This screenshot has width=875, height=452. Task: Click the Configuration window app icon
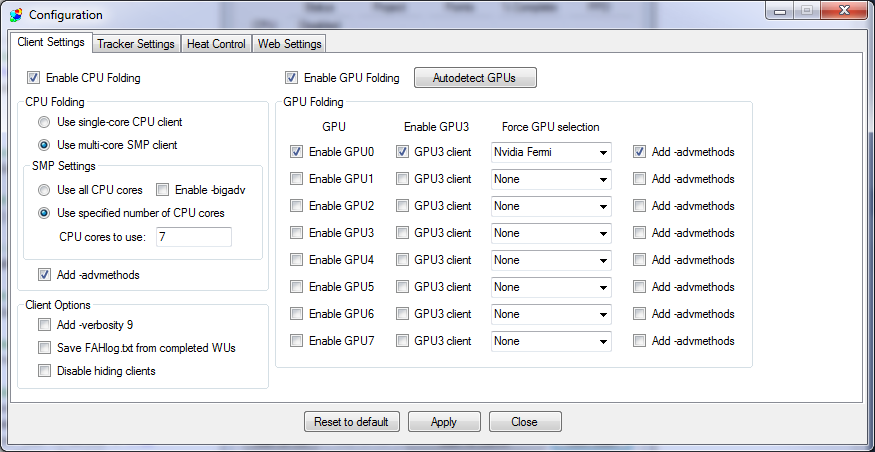point(16,15)
